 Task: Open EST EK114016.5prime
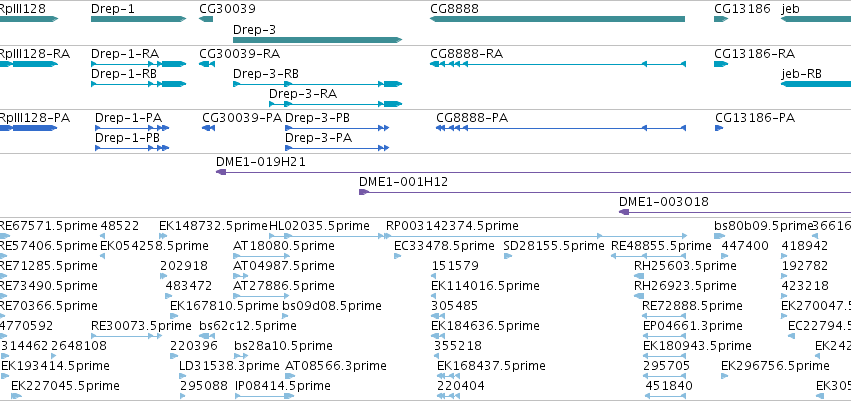486,286
